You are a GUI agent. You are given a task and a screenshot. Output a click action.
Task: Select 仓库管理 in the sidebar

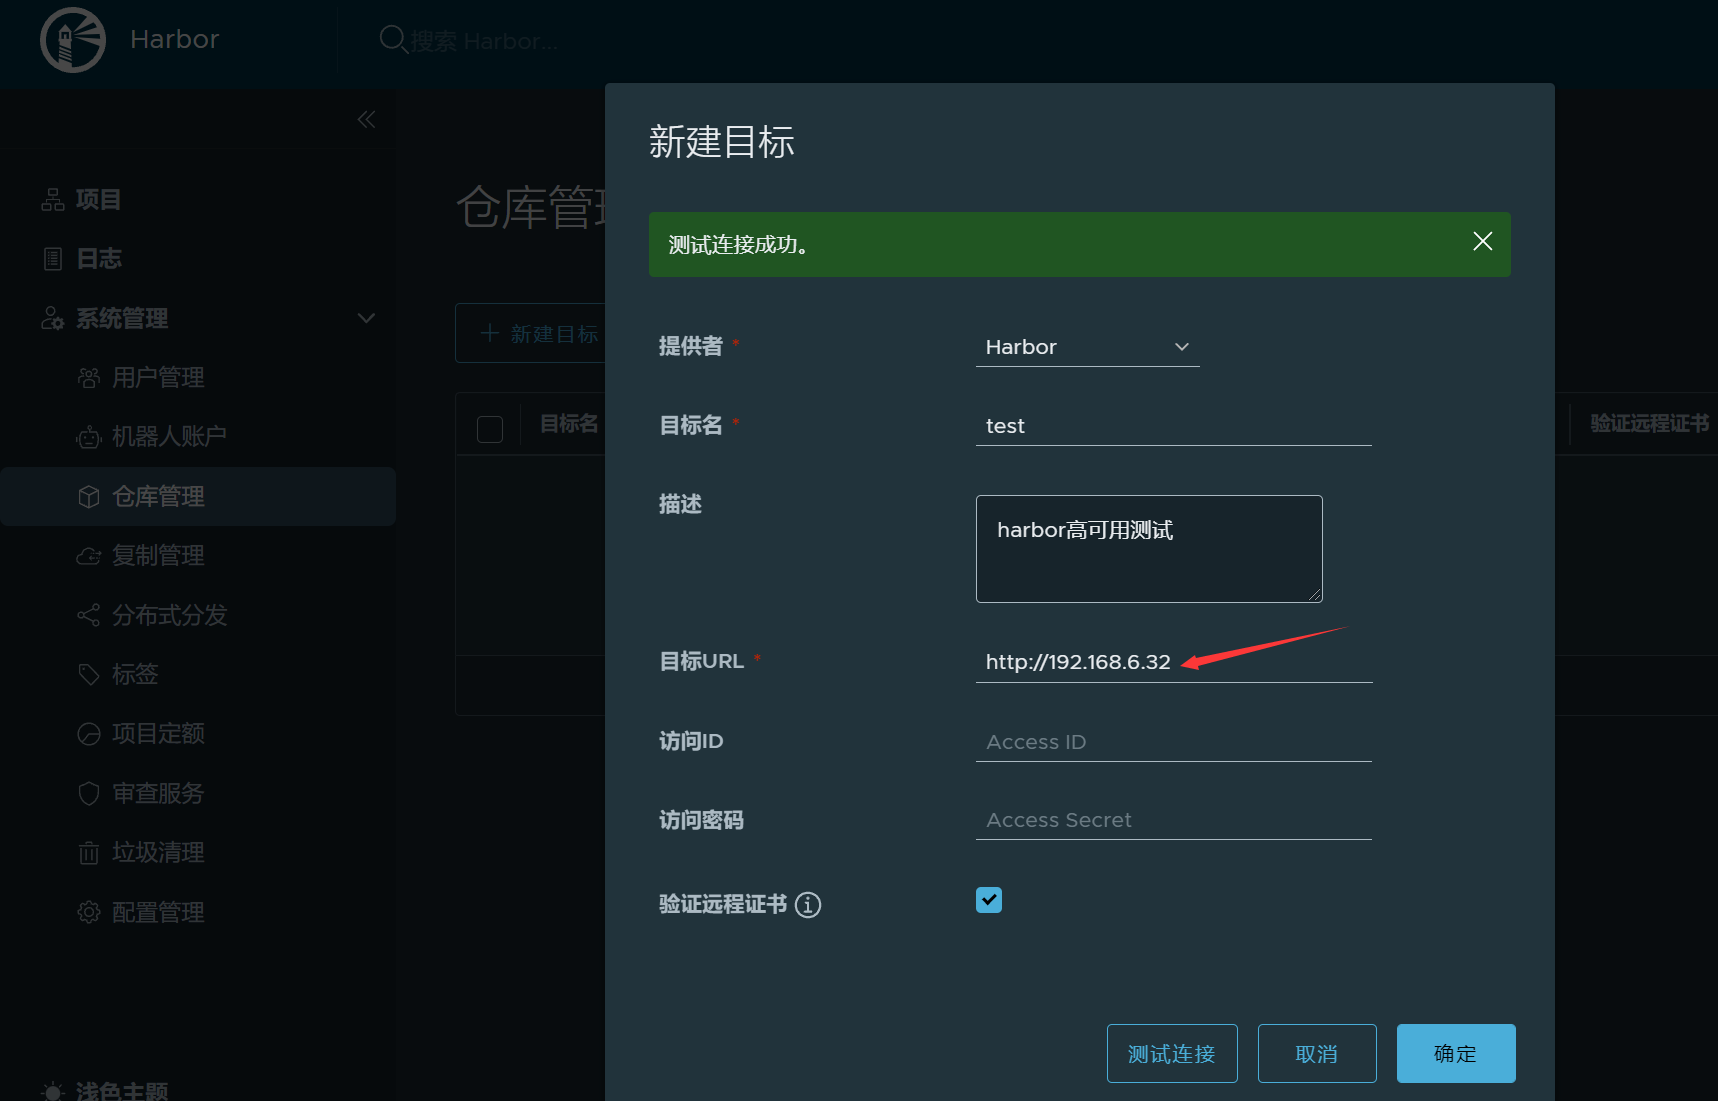click(x=198, y=497)
